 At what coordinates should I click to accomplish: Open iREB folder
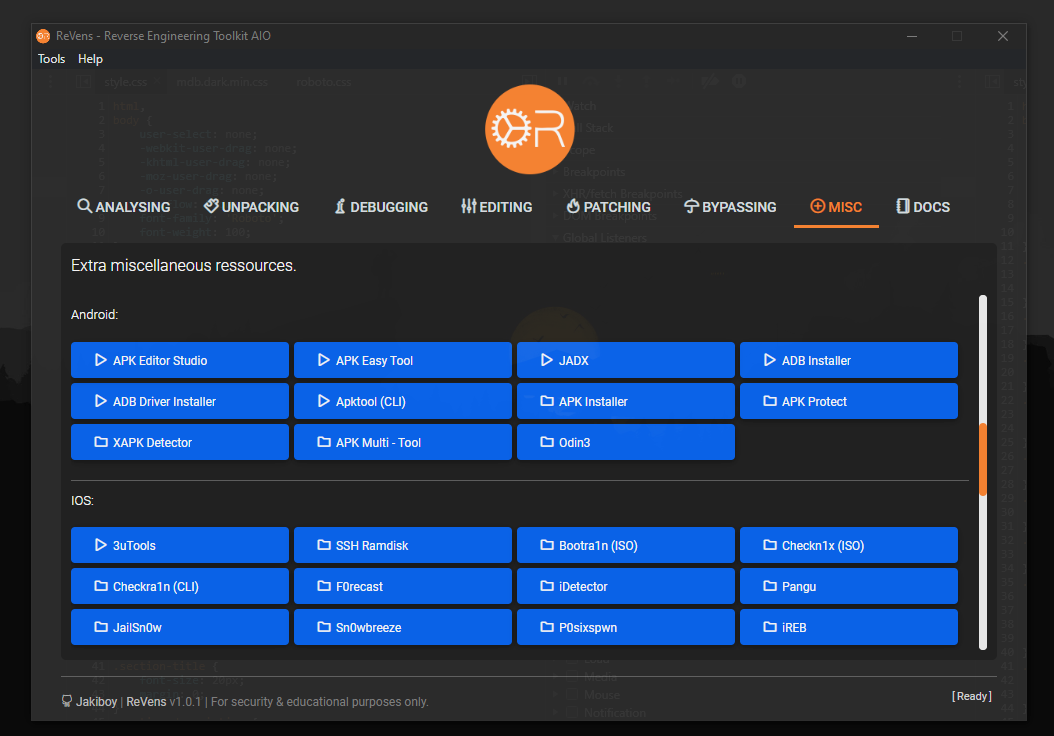849,627
